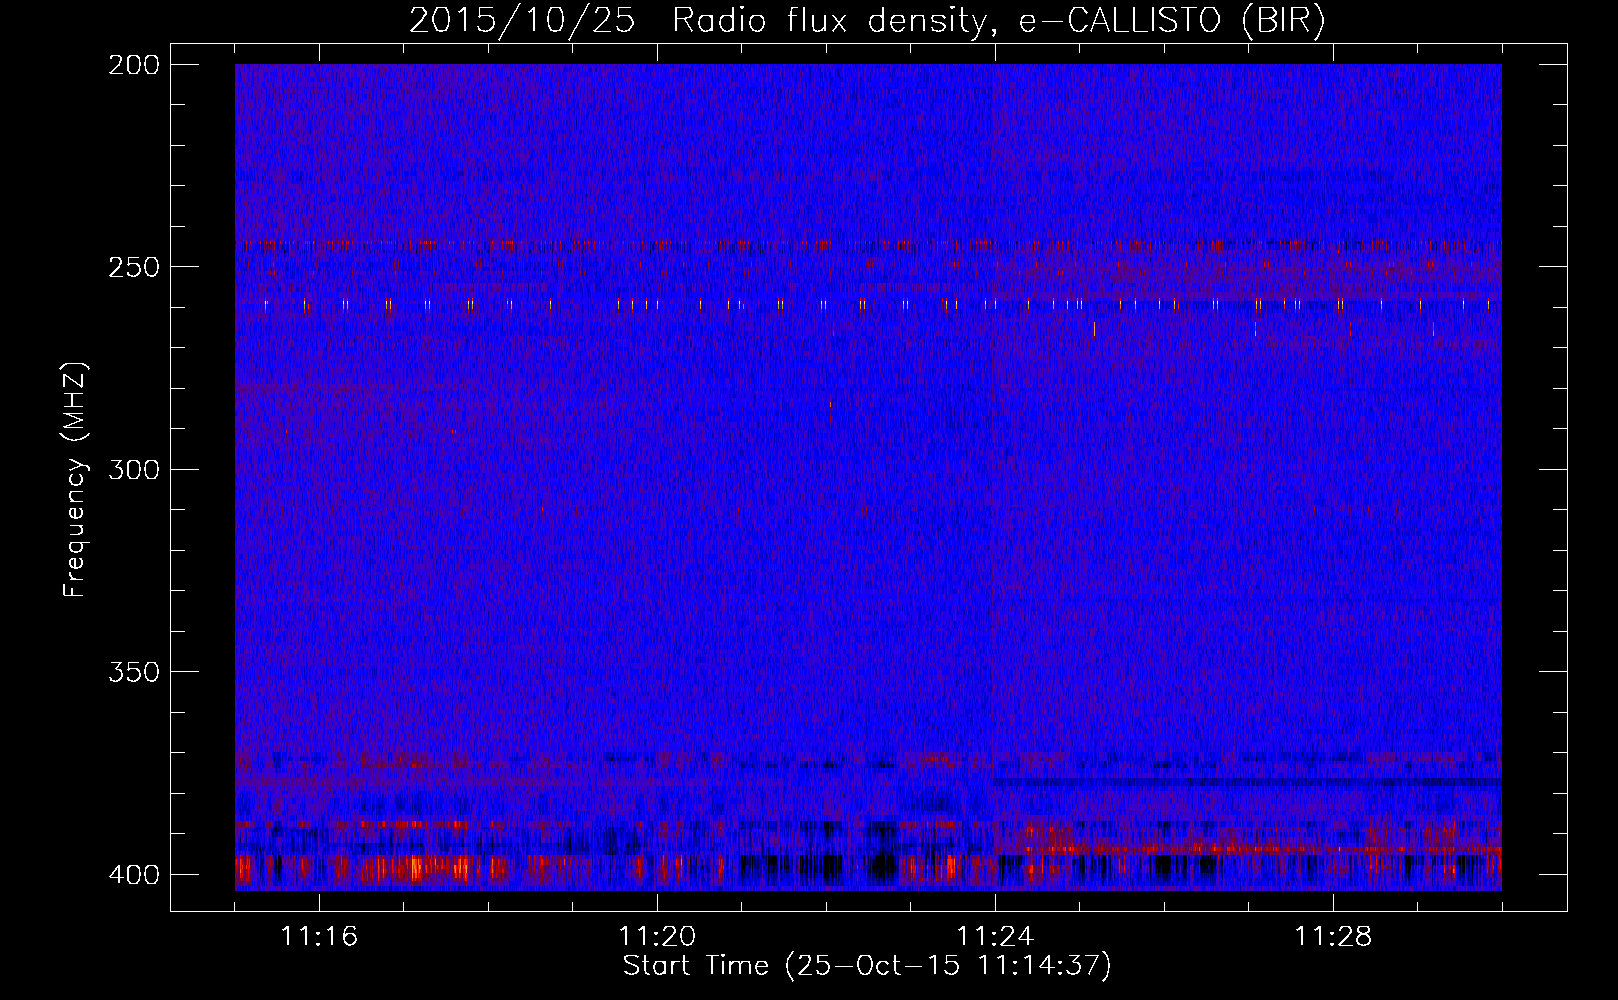Click the 11:16 time tick label

(x=319, y=936)
